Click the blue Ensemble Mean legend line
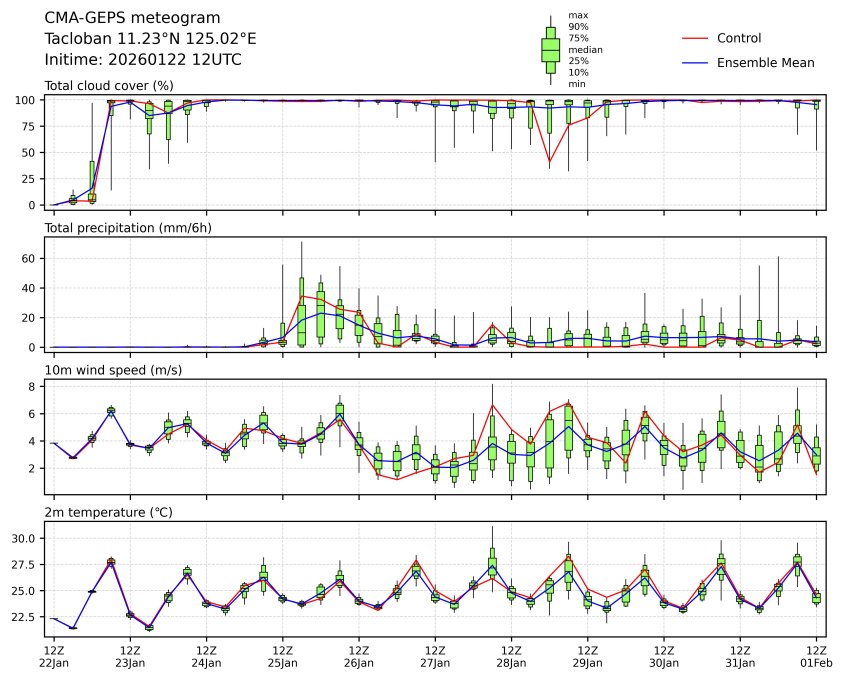 695,62
